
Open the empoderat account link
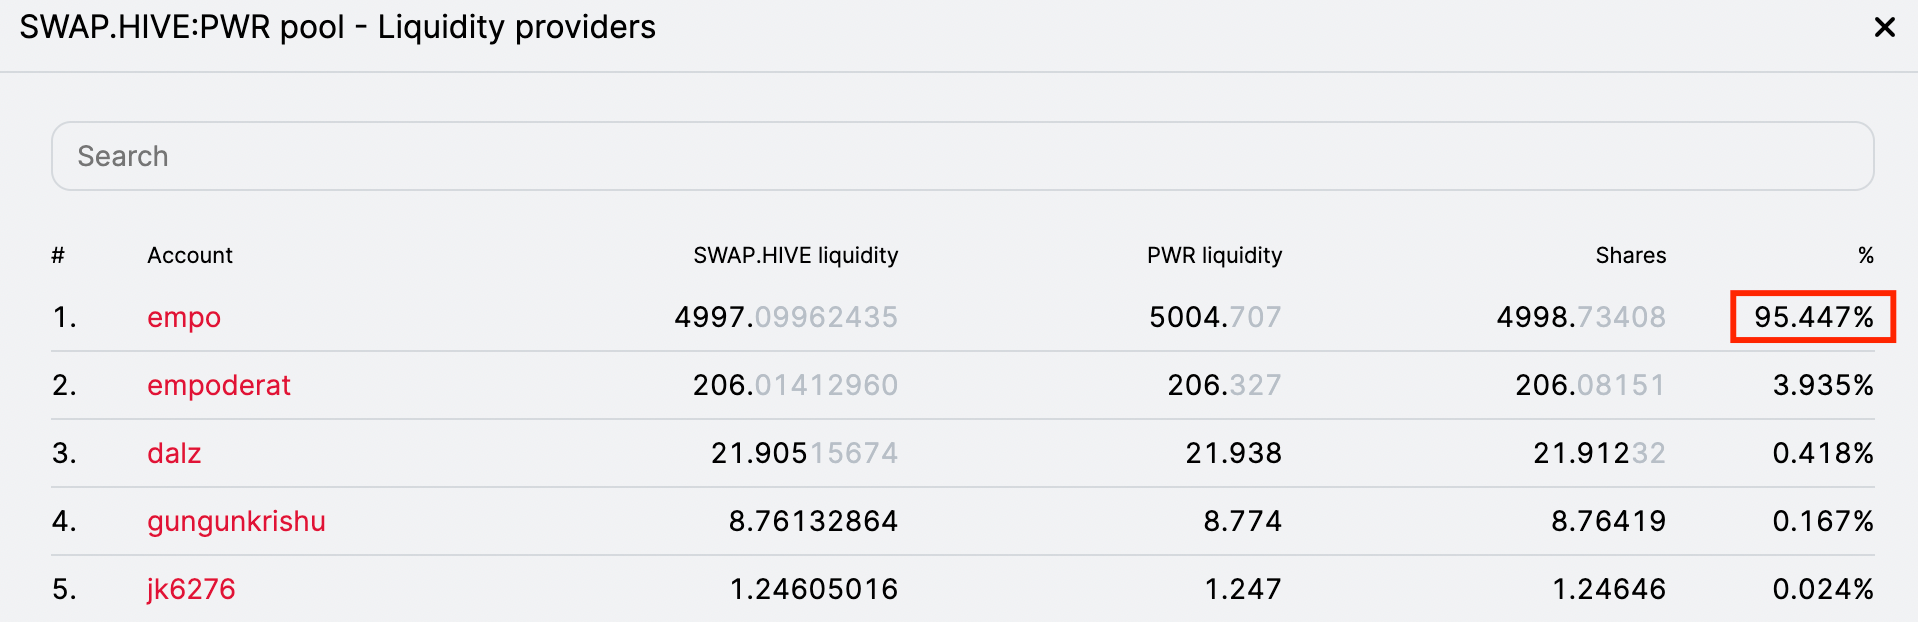click(218, 385)
